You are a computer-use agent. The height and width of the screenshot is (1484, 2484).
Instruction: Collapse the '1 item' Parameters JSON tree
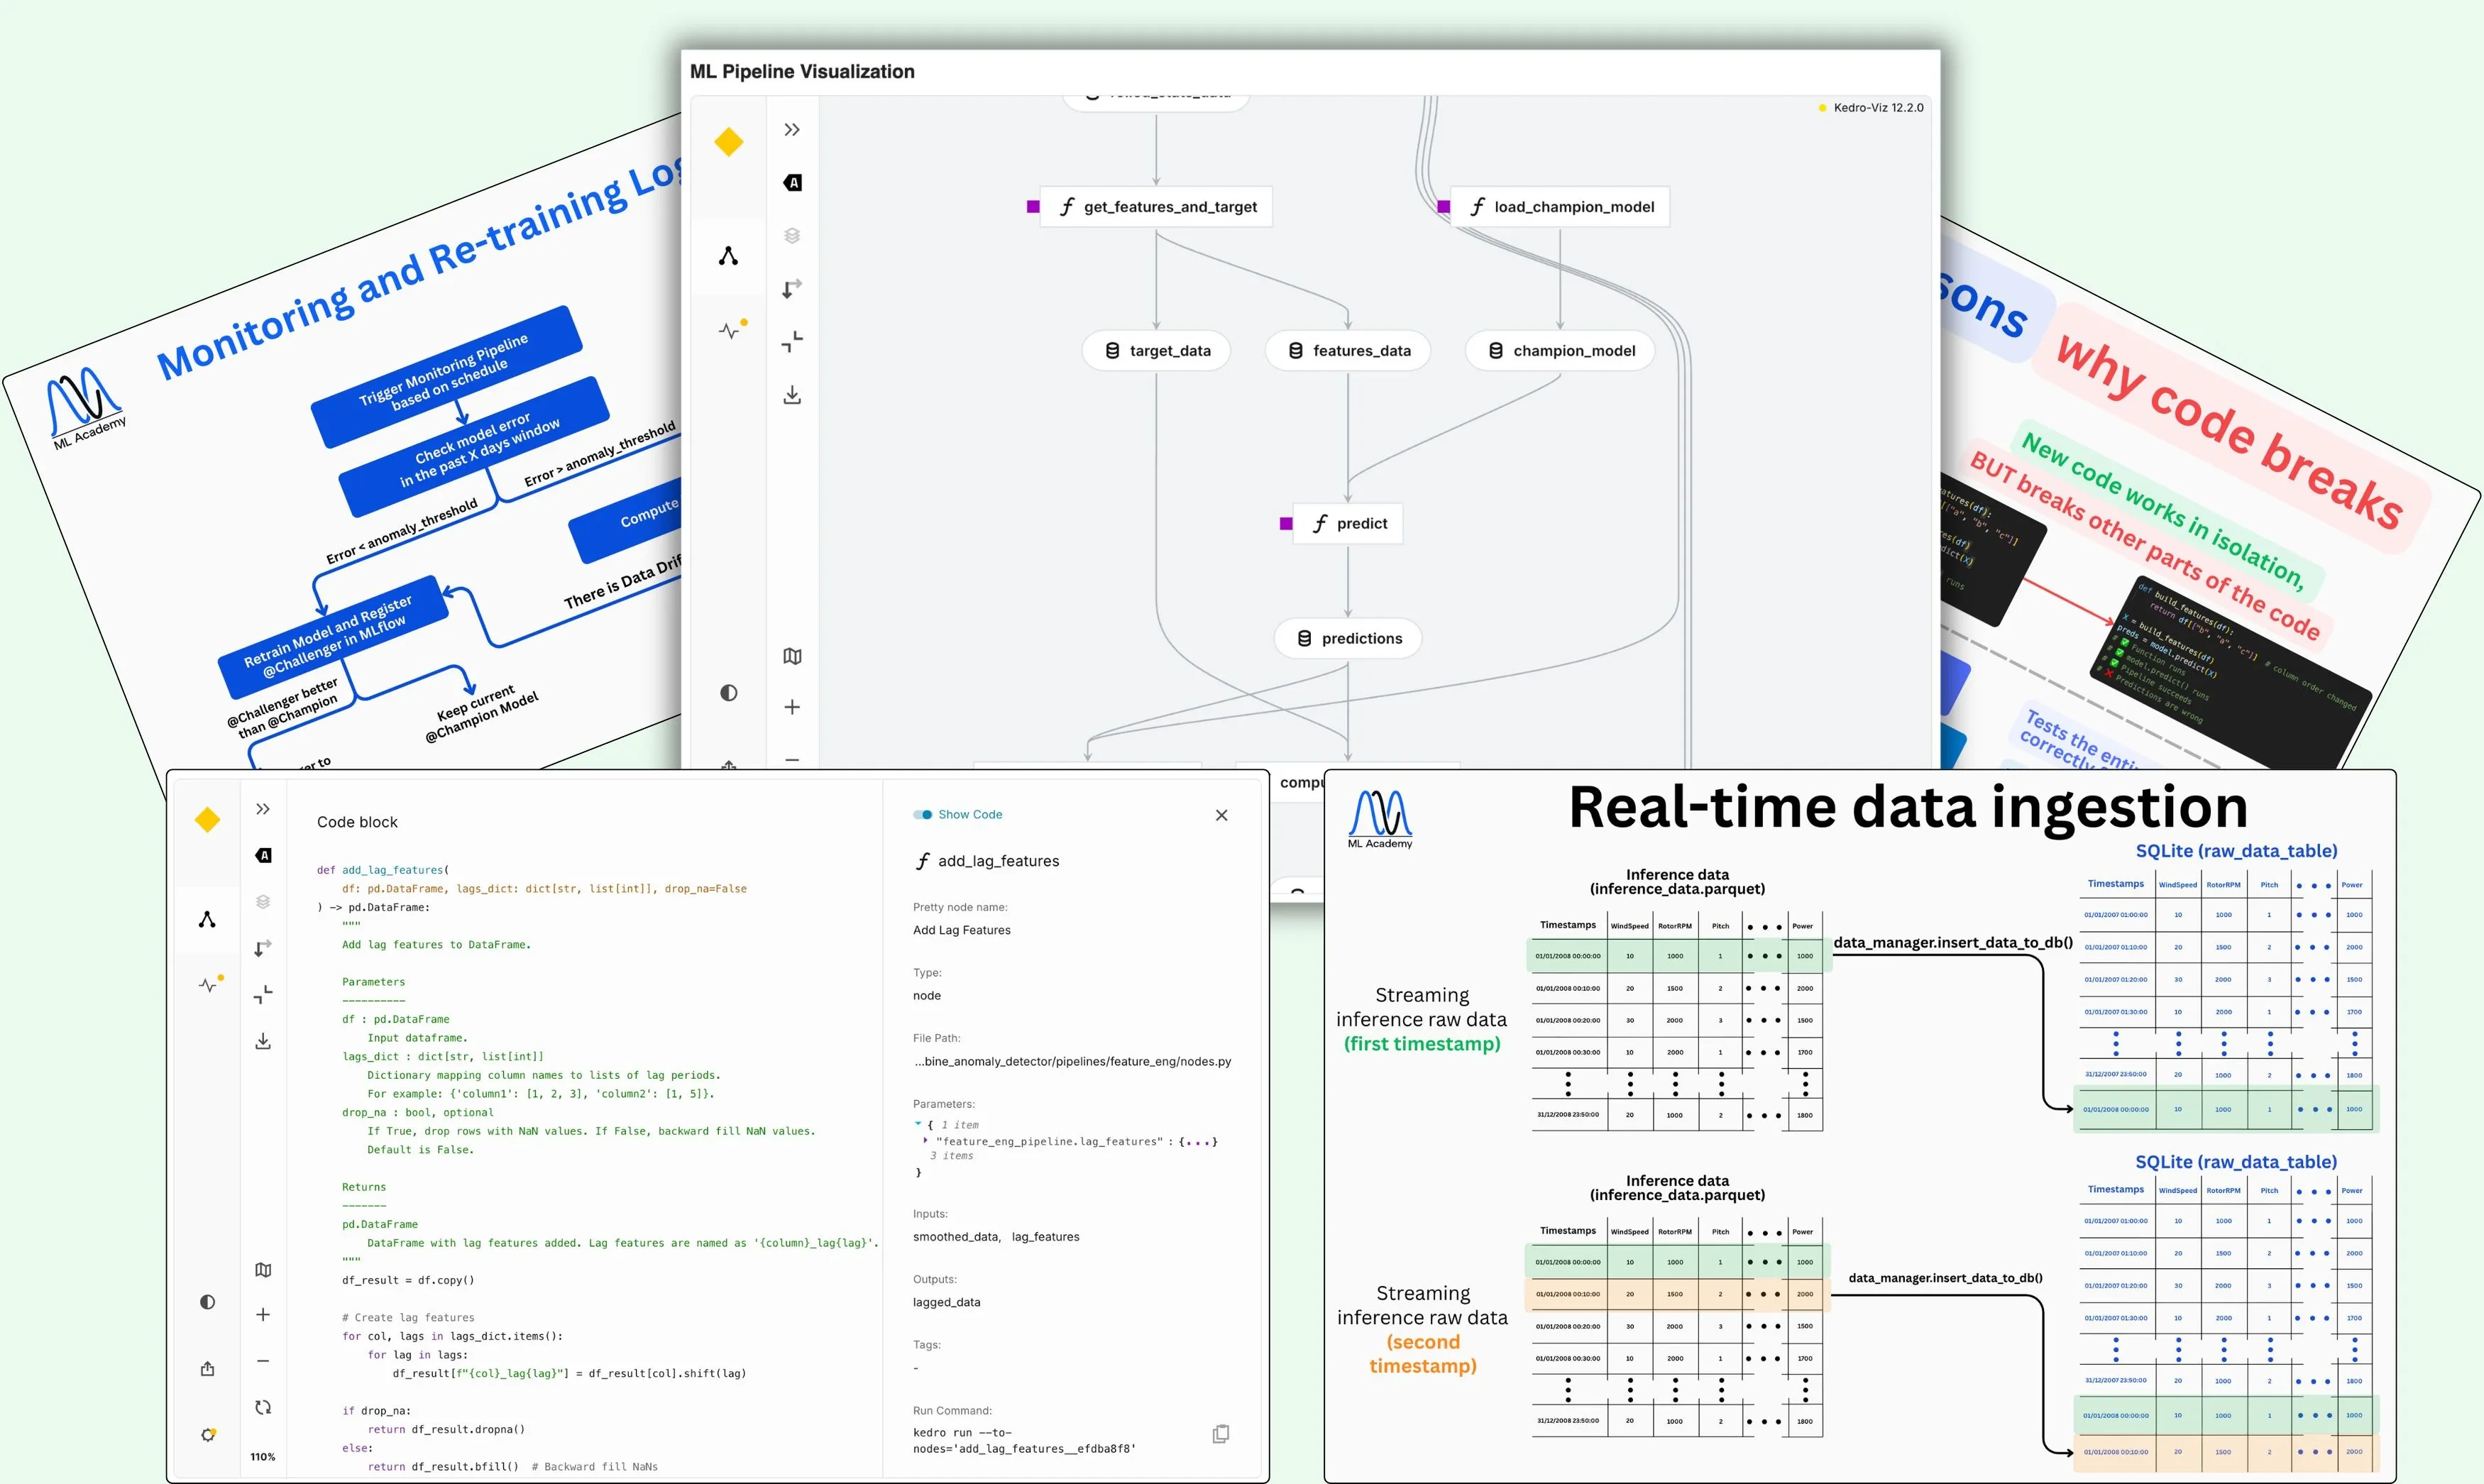tap(918, 1124)
